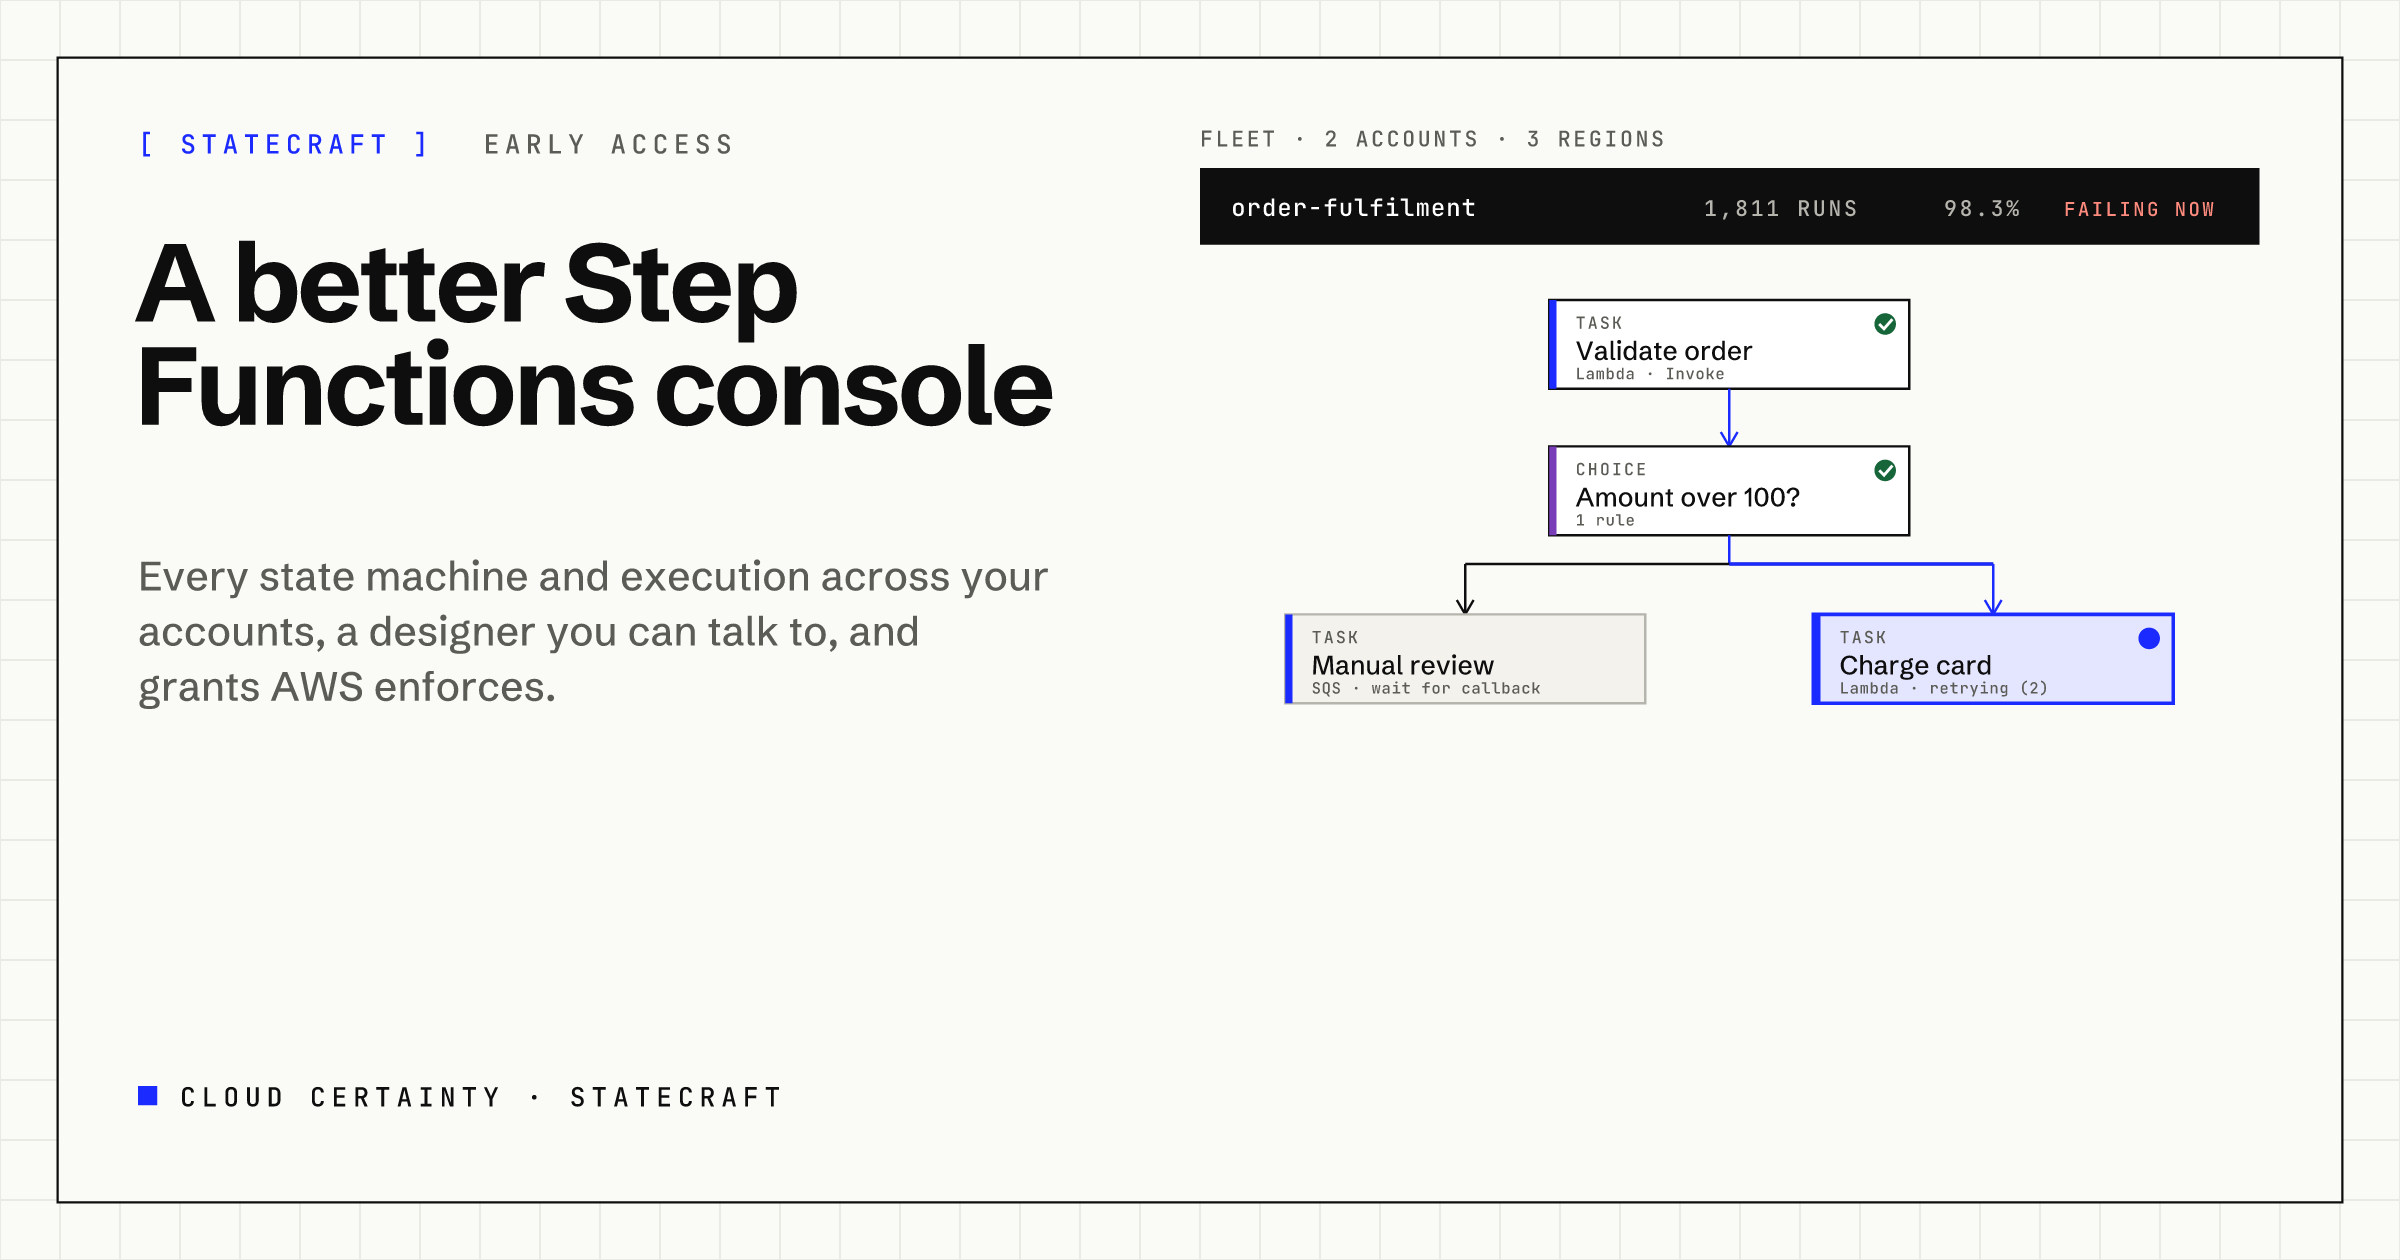Viewport: 2400px width, 1260px height.
Task: Click blue arrowhead pointing into Charge card
Action: (x=1993, y=604)
